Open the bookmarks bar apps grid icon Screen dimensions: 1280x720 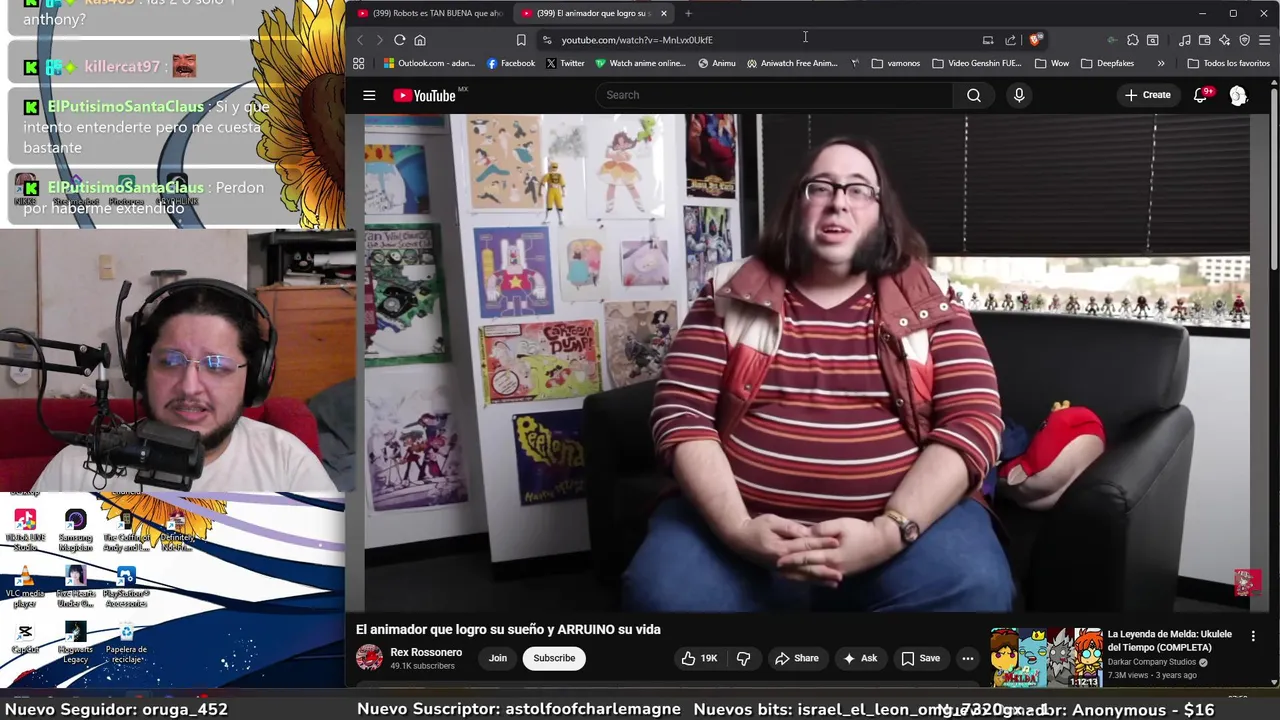[358, 63]
